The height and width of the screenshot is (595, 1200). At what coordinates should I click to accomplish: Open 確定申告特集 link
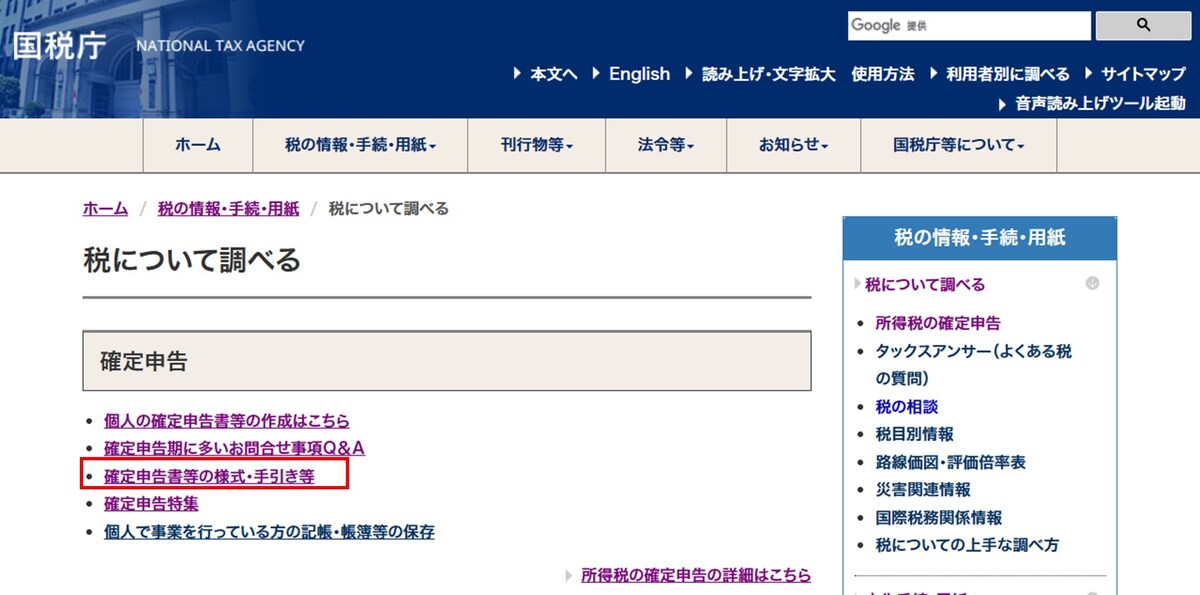pos(151,504)
